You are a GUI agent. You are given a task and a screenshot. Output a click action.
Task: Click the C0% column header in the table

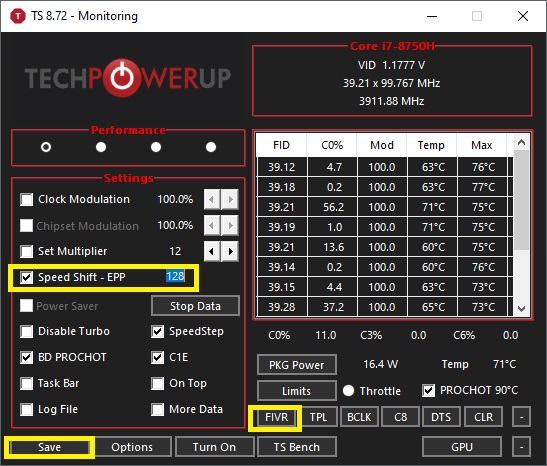pyautogui.click(x=332, y=145)
